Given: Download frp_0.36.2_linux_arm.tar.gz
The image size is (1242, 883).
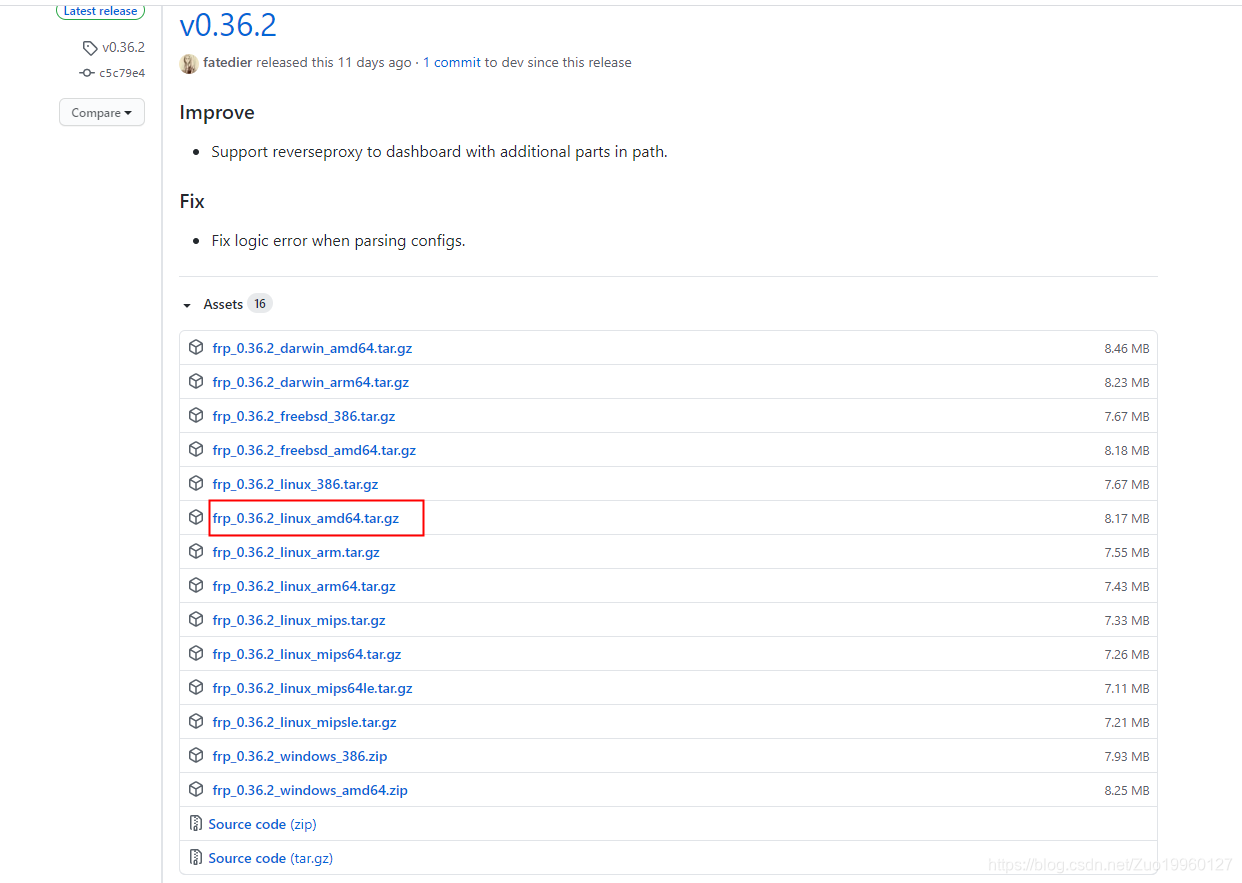Looking at the screenshot, I should click(296, 552).
